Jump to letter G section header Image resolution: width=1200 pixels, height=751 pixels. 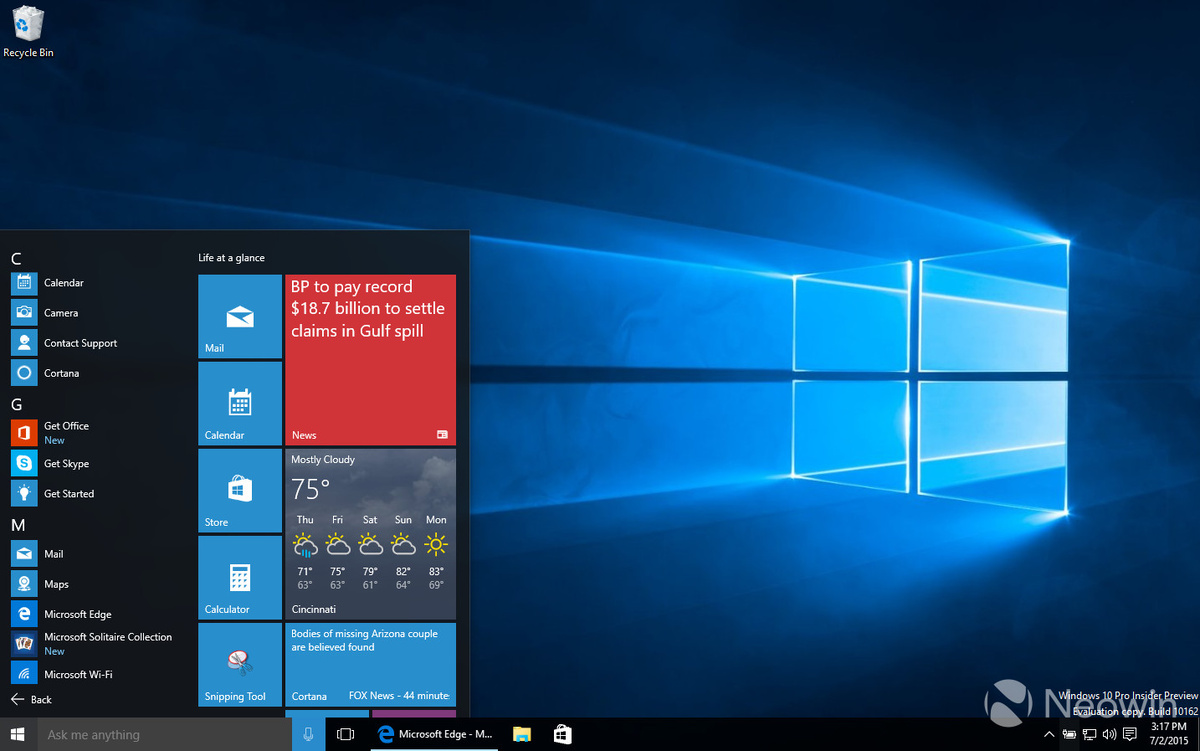[16, 405]
